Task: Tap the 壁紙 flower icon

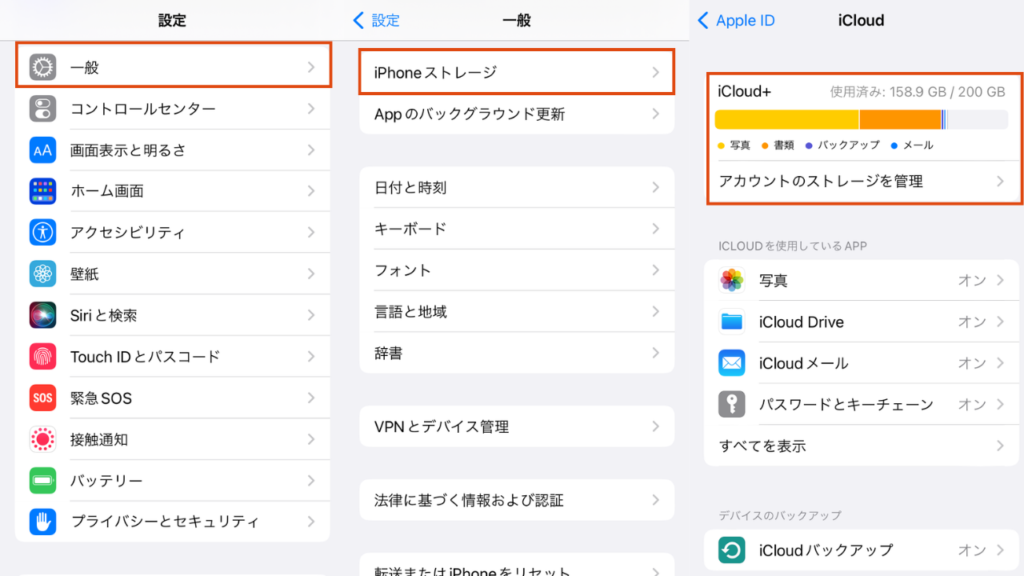Action: pyautogui.click(x=42, y=274)
